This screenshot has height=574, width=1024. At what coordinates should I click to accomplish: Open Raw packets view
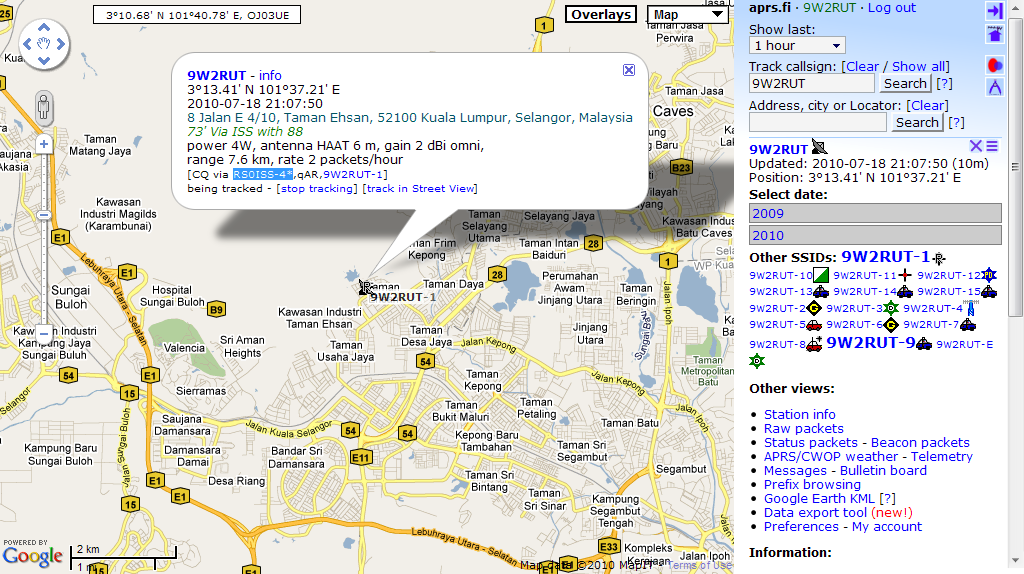point(803,429)
